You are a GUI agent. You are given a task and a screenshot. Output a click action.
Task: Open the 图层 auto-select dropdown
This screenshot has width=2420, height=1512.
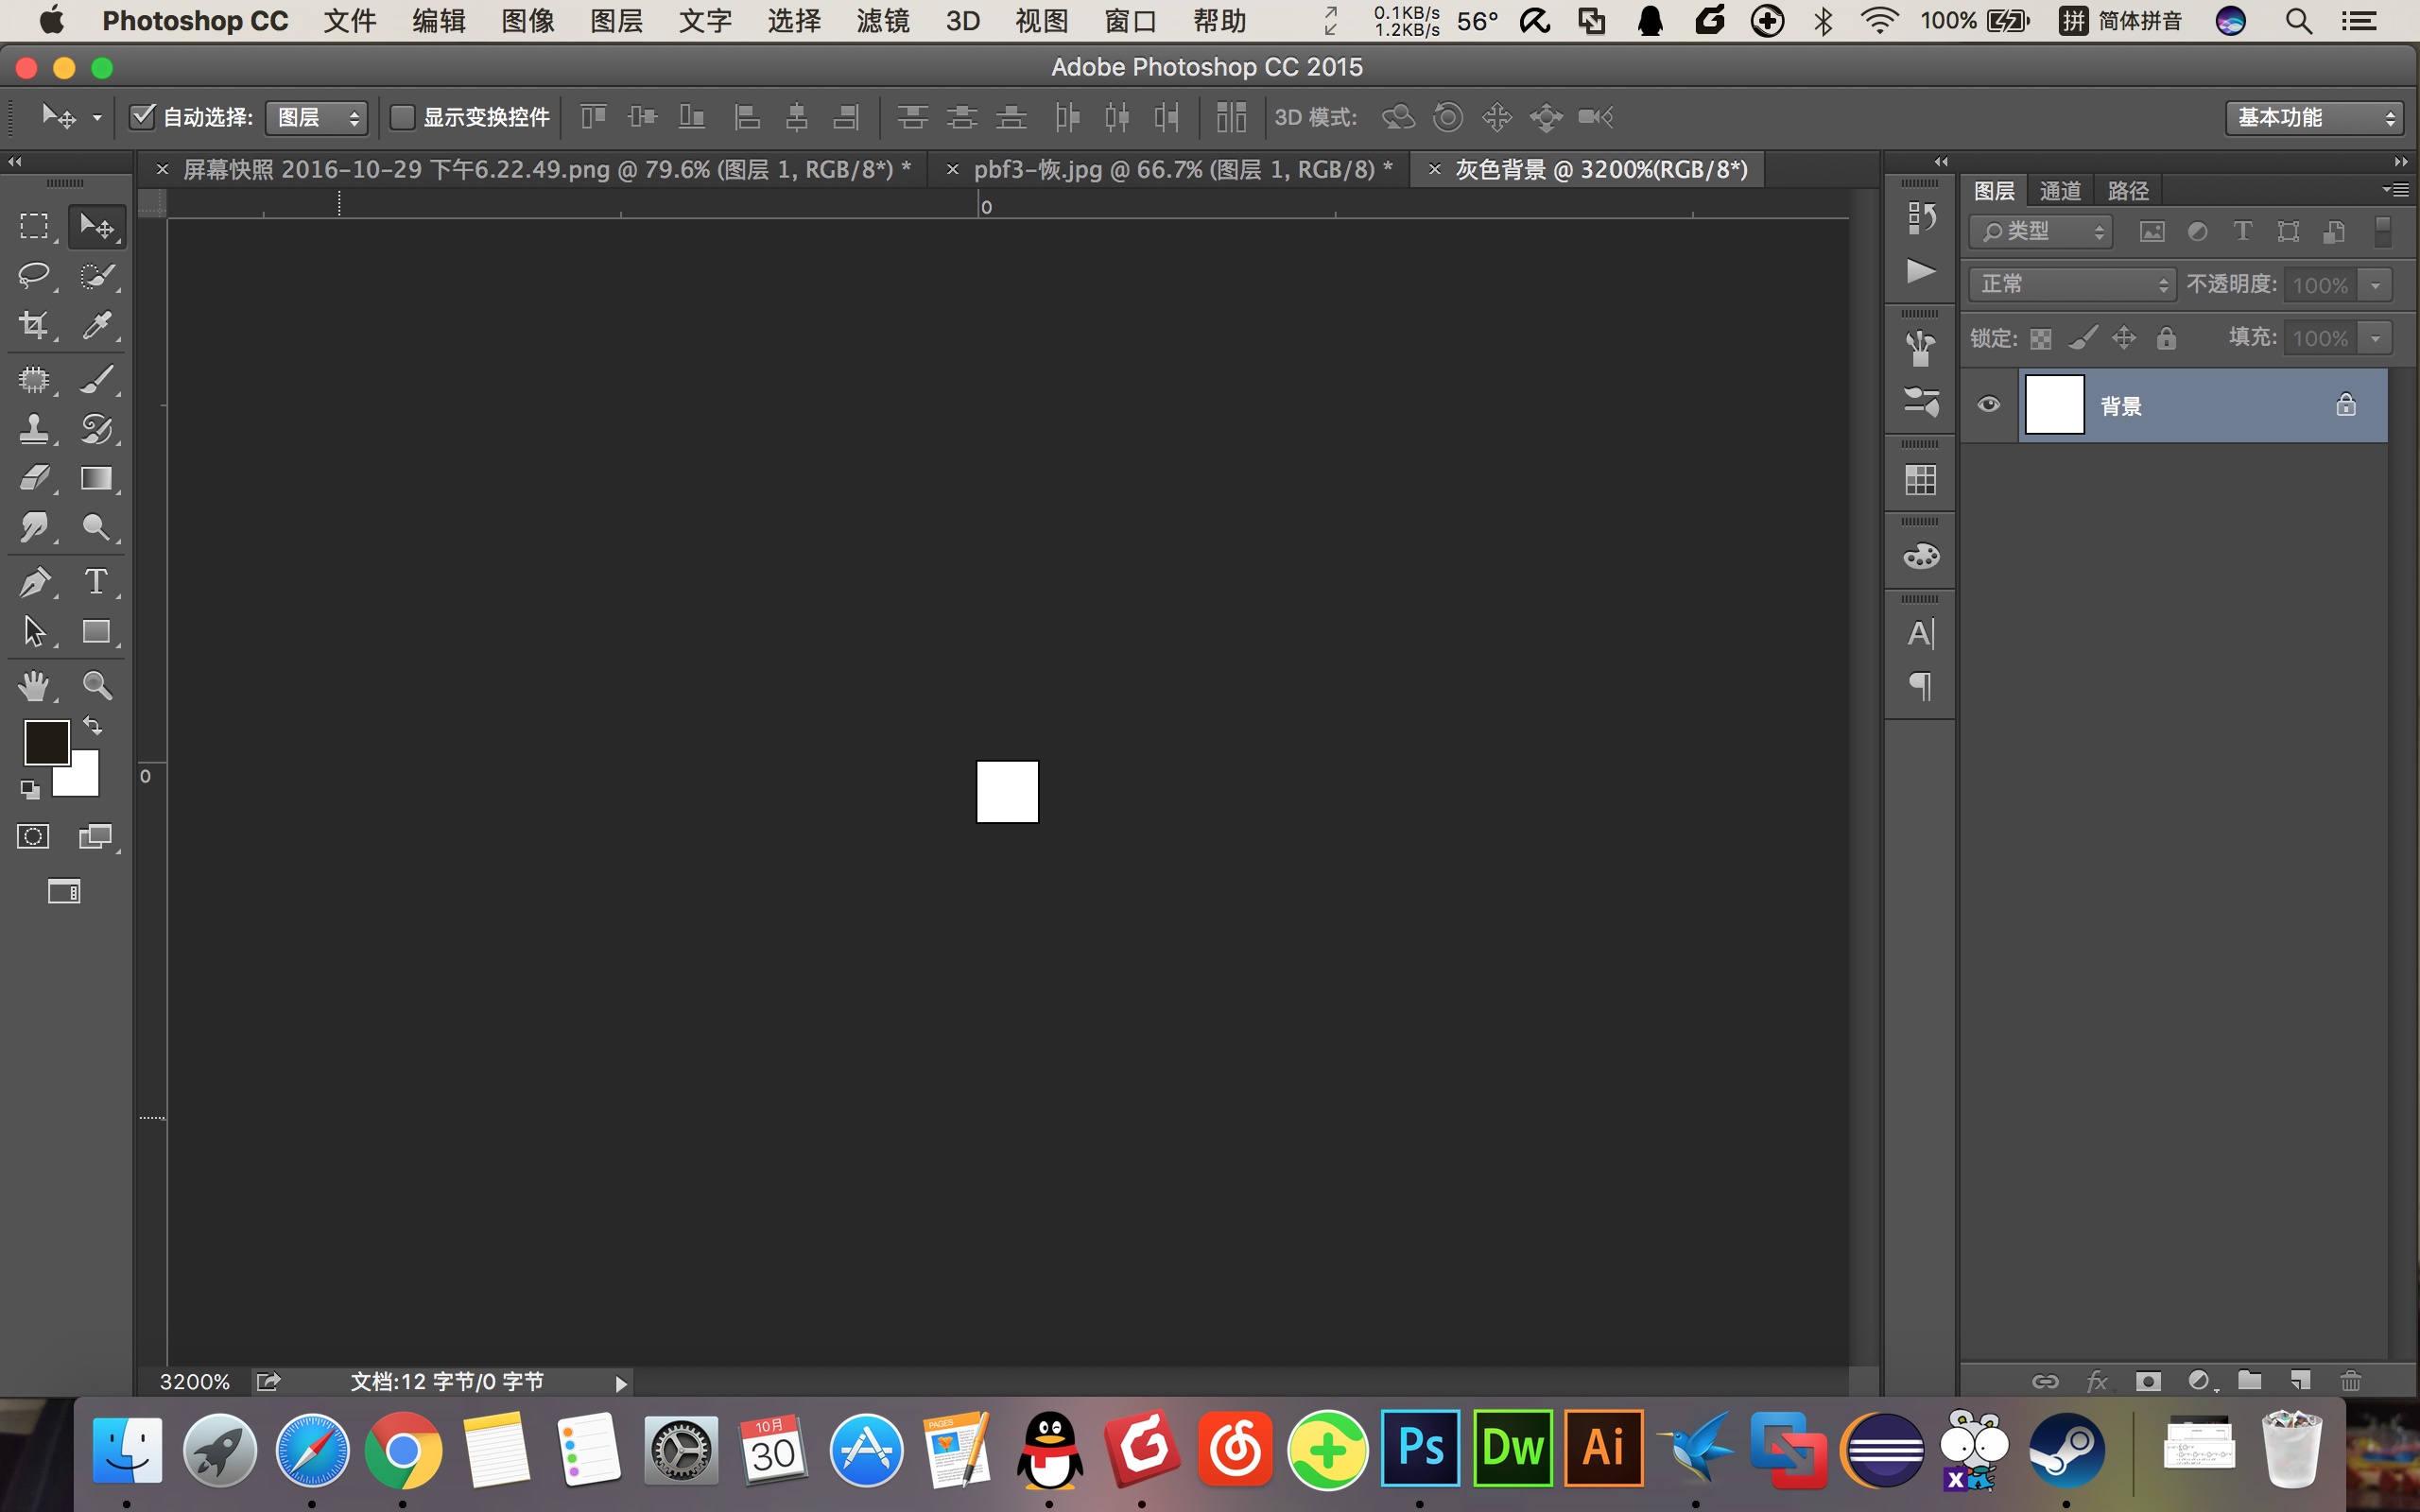pyautogui.click(x=316, y=117)
